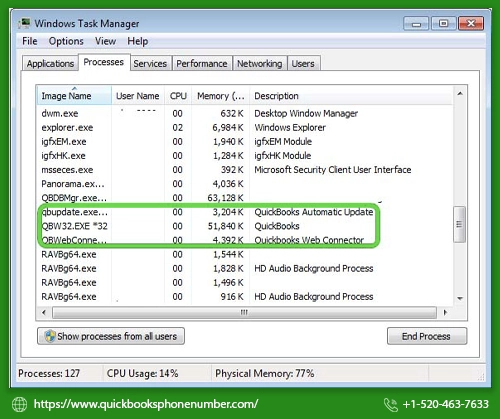The image size is (500, 419).
Task: Select the dwm.exe process row
Action: coord(244,113)
